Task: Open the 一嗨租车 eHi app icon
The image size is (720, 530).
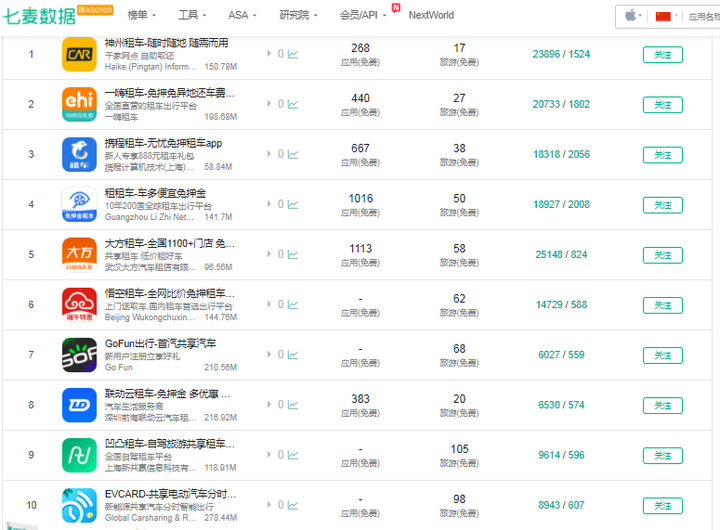Action: (79, 104)
